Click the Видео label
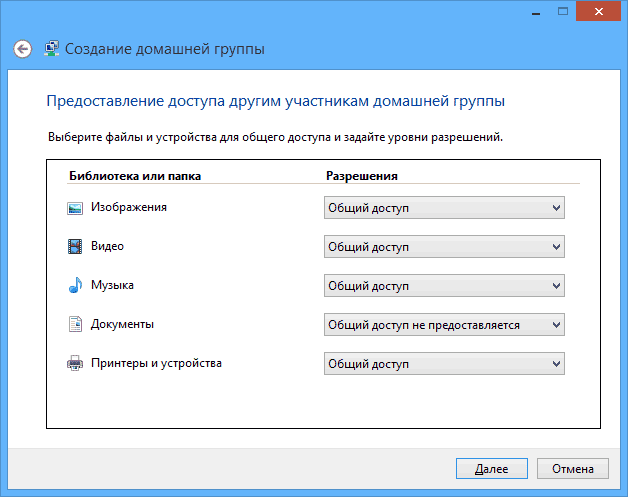 107,246
